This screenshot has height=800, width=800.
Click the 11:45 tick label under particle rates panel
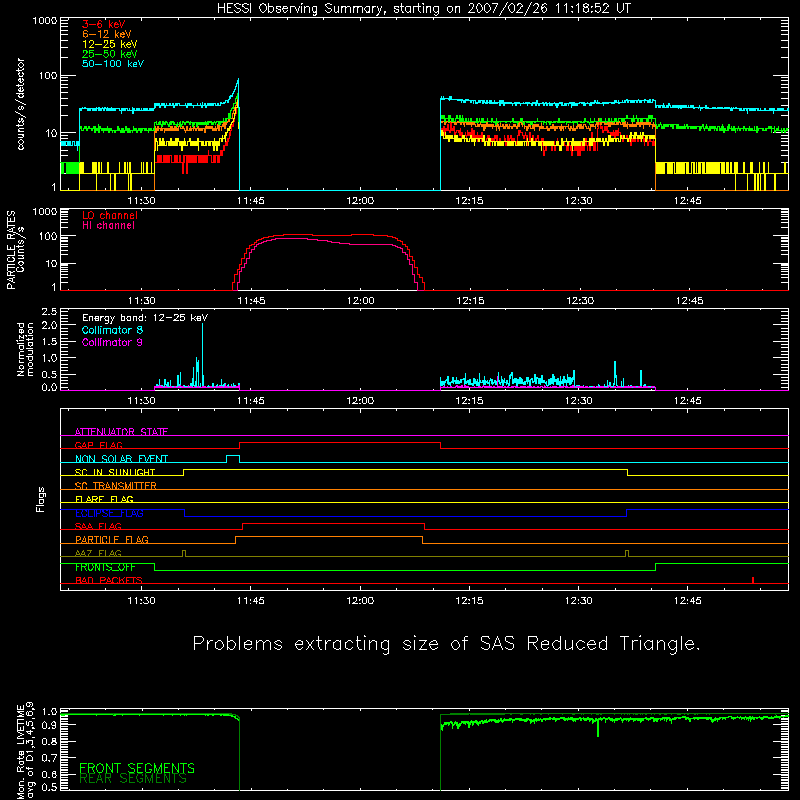click(x=251, y=301)
